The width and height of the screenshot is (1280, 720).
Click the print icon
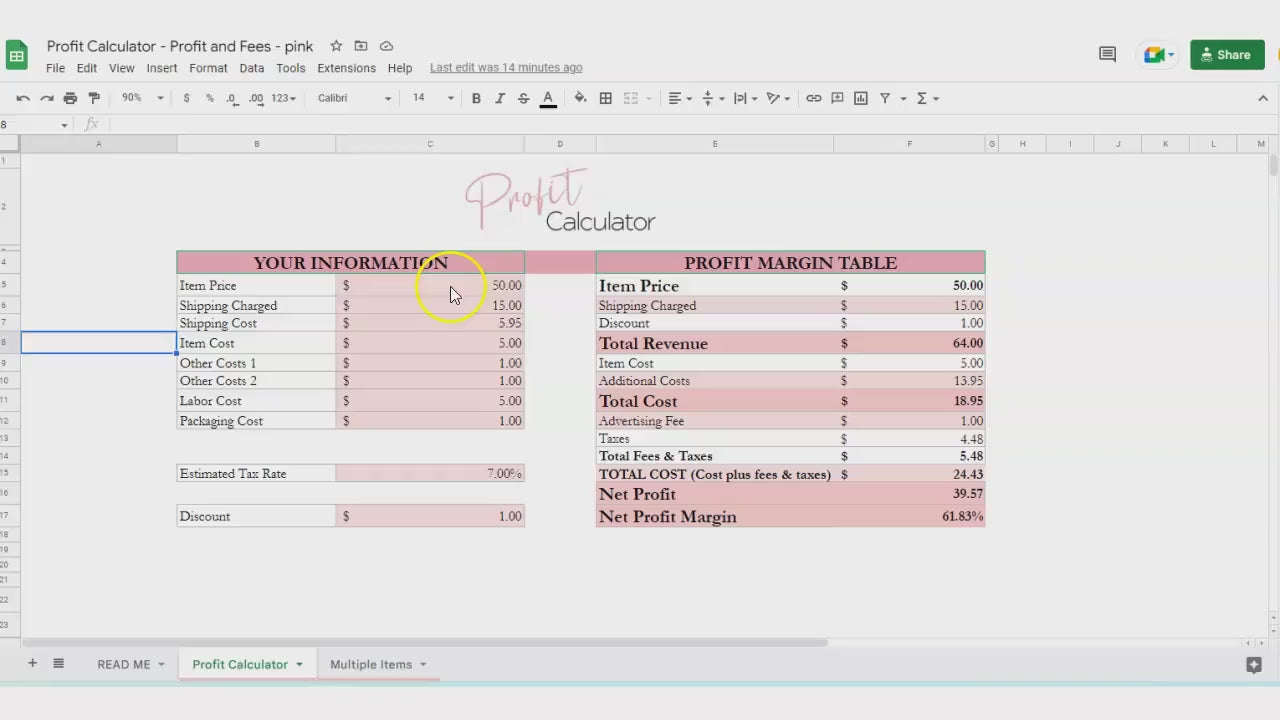(x=70, y=98)
